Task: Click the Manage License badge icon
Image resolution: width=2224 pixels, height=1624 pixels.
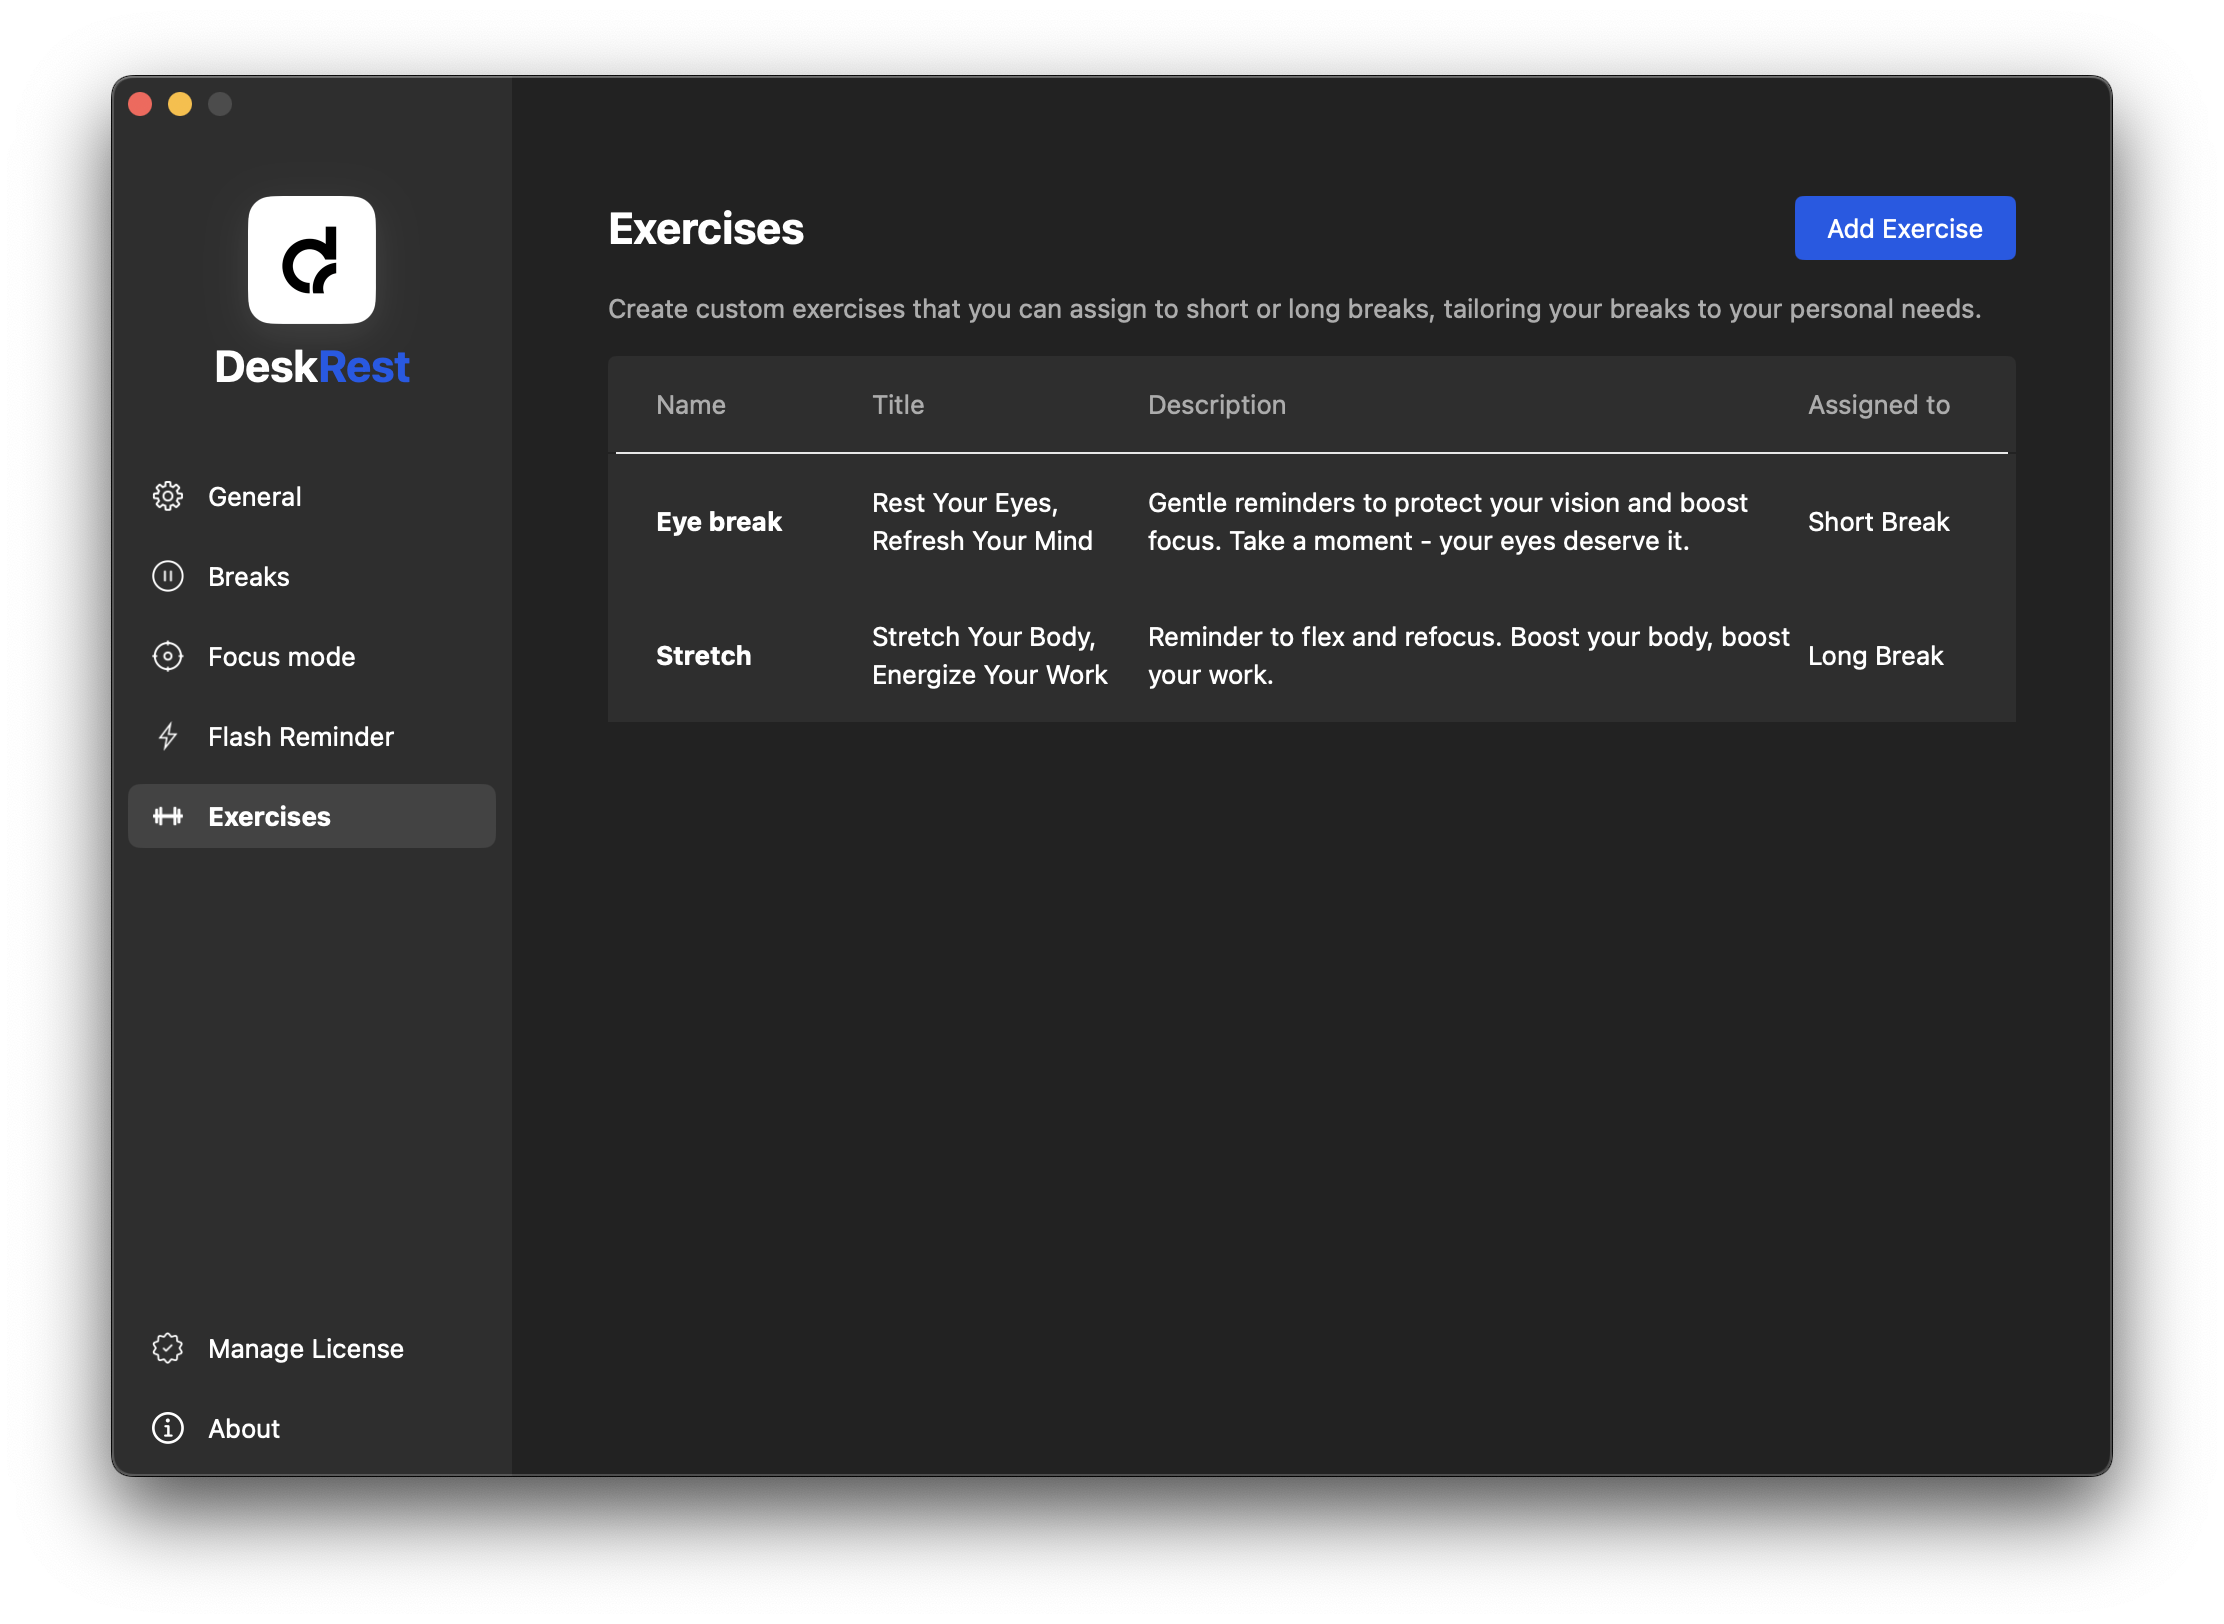Action: (168, 1348)
